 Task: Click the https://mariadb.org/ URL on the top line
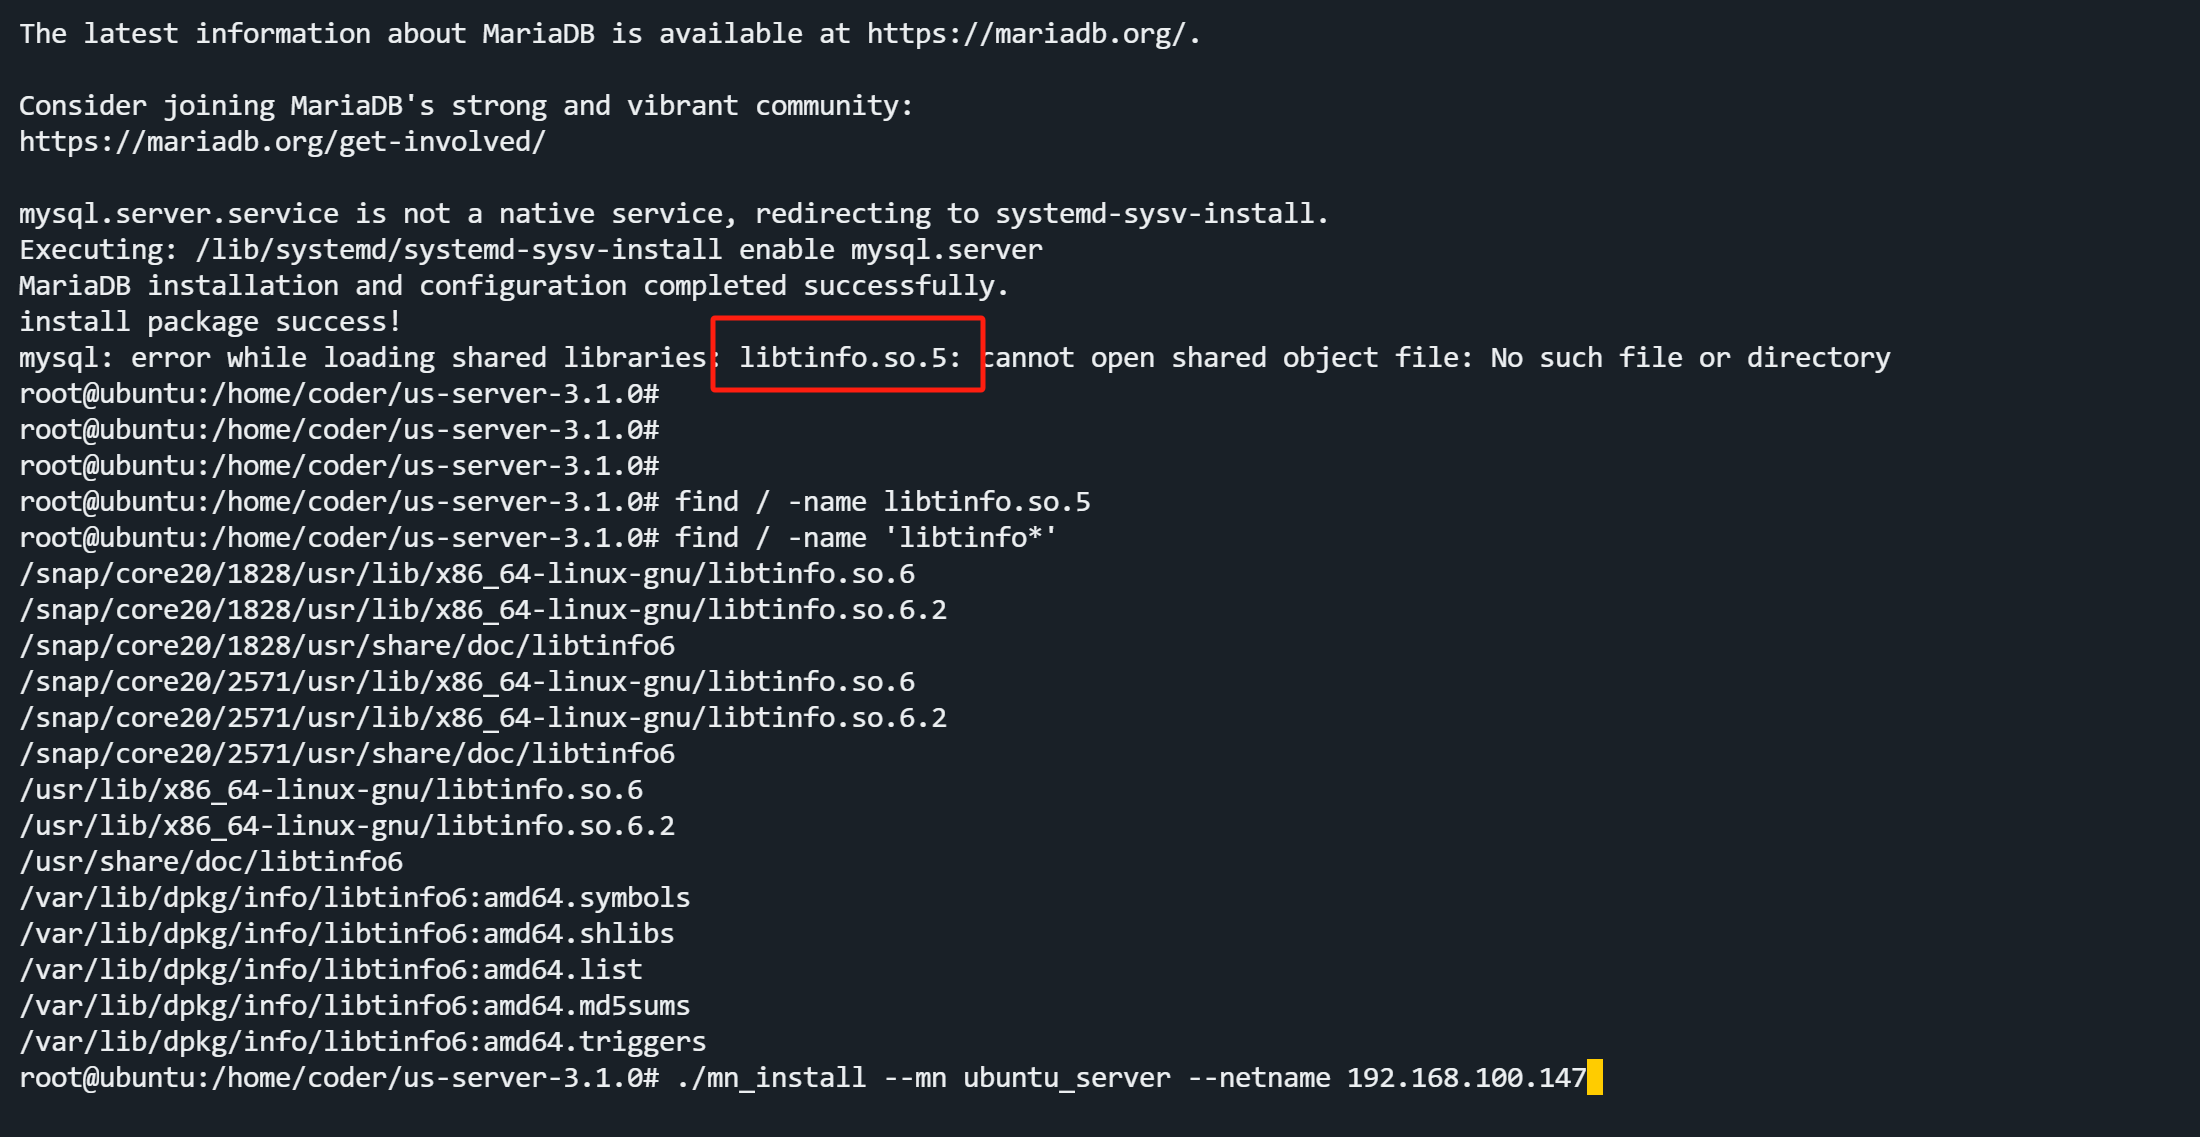(1028, 34)
